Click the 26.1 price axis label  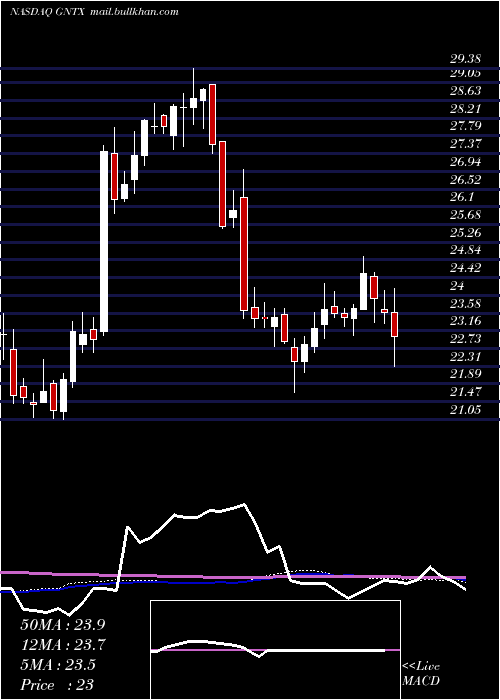tap(462, 197)
